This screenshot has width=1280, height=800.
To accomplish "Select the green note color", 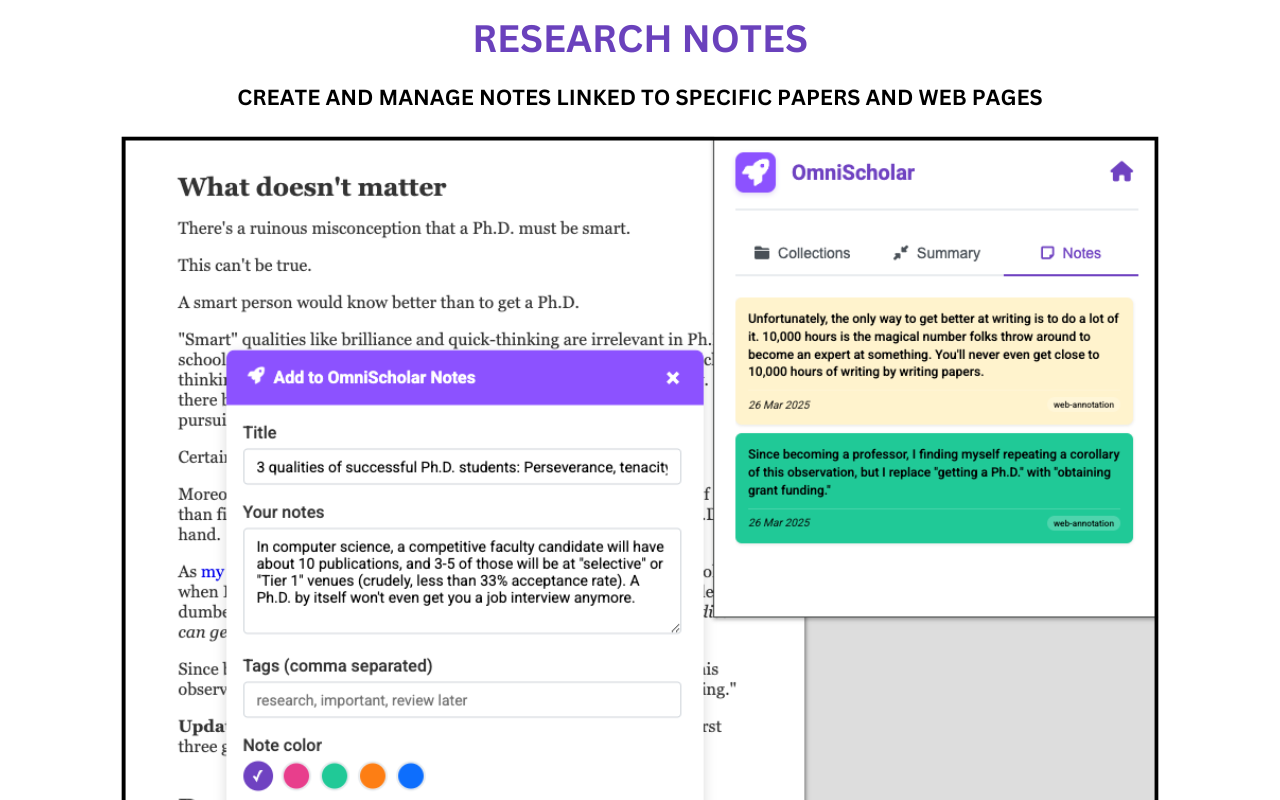I will point(334,775).
